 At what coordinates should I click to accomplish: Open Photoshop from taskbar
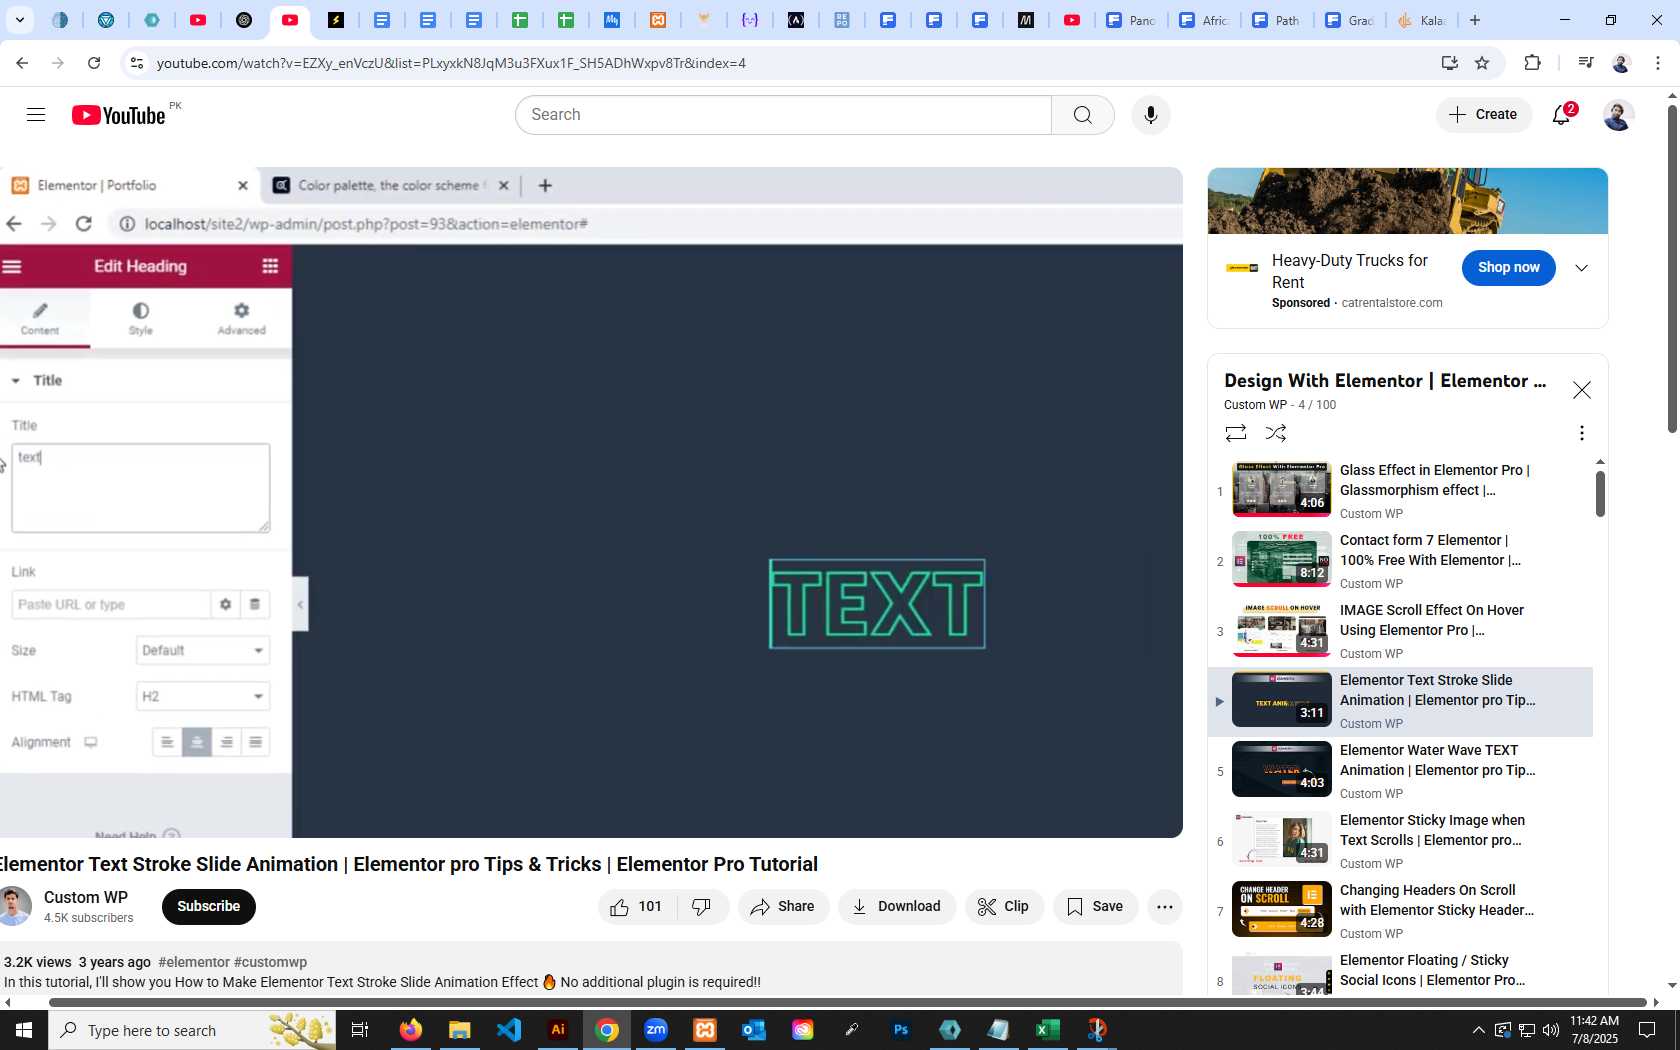[x=901, y=1030]
